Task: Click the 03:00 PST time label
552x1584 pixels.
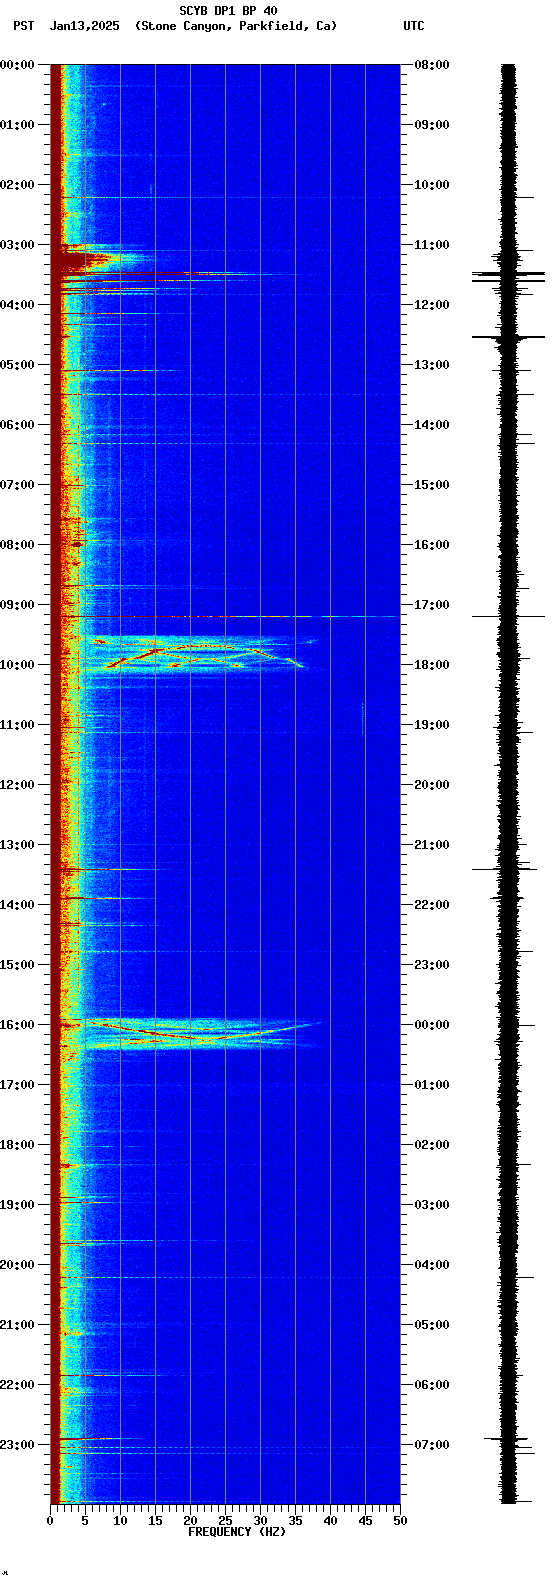Action: [x=17, y=245]
